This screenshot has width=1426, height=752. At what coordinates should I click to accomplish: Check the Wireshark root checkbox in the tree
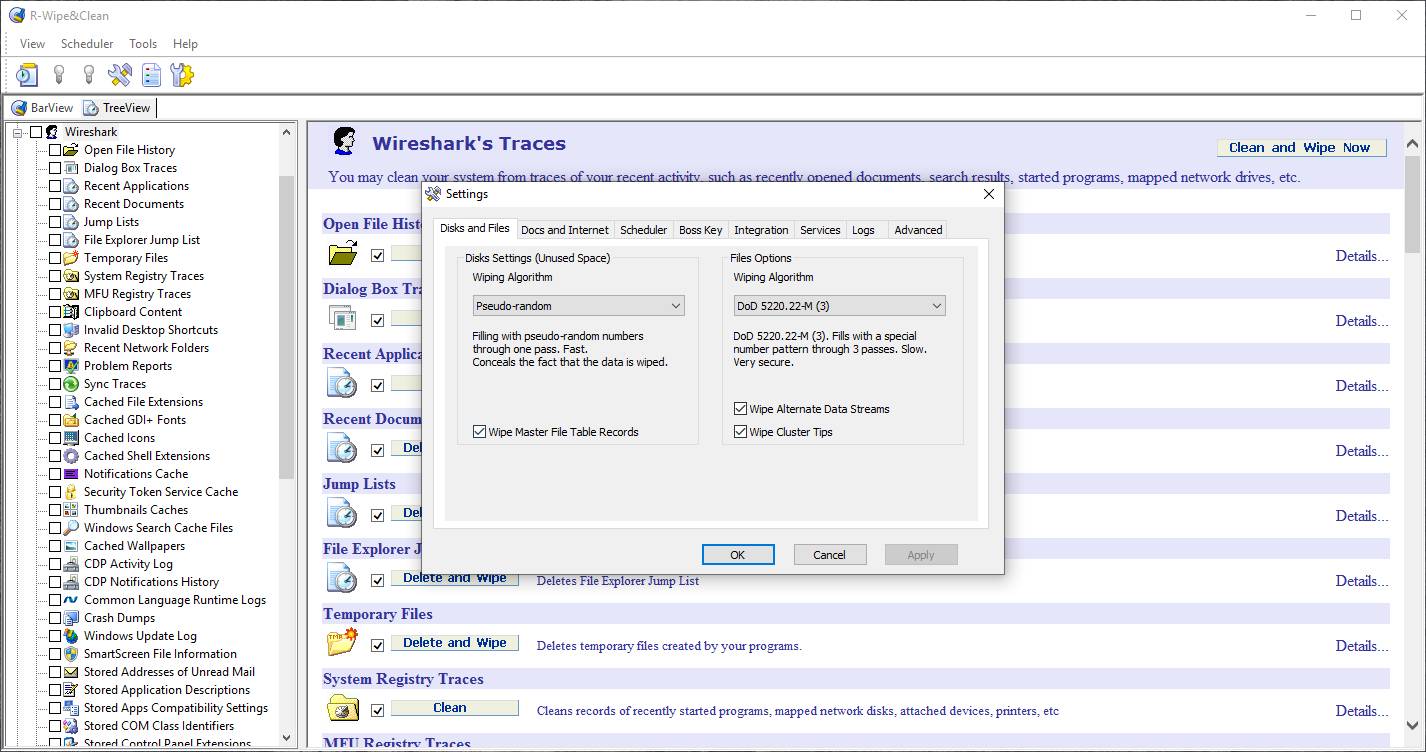click(x=36, y=132)
